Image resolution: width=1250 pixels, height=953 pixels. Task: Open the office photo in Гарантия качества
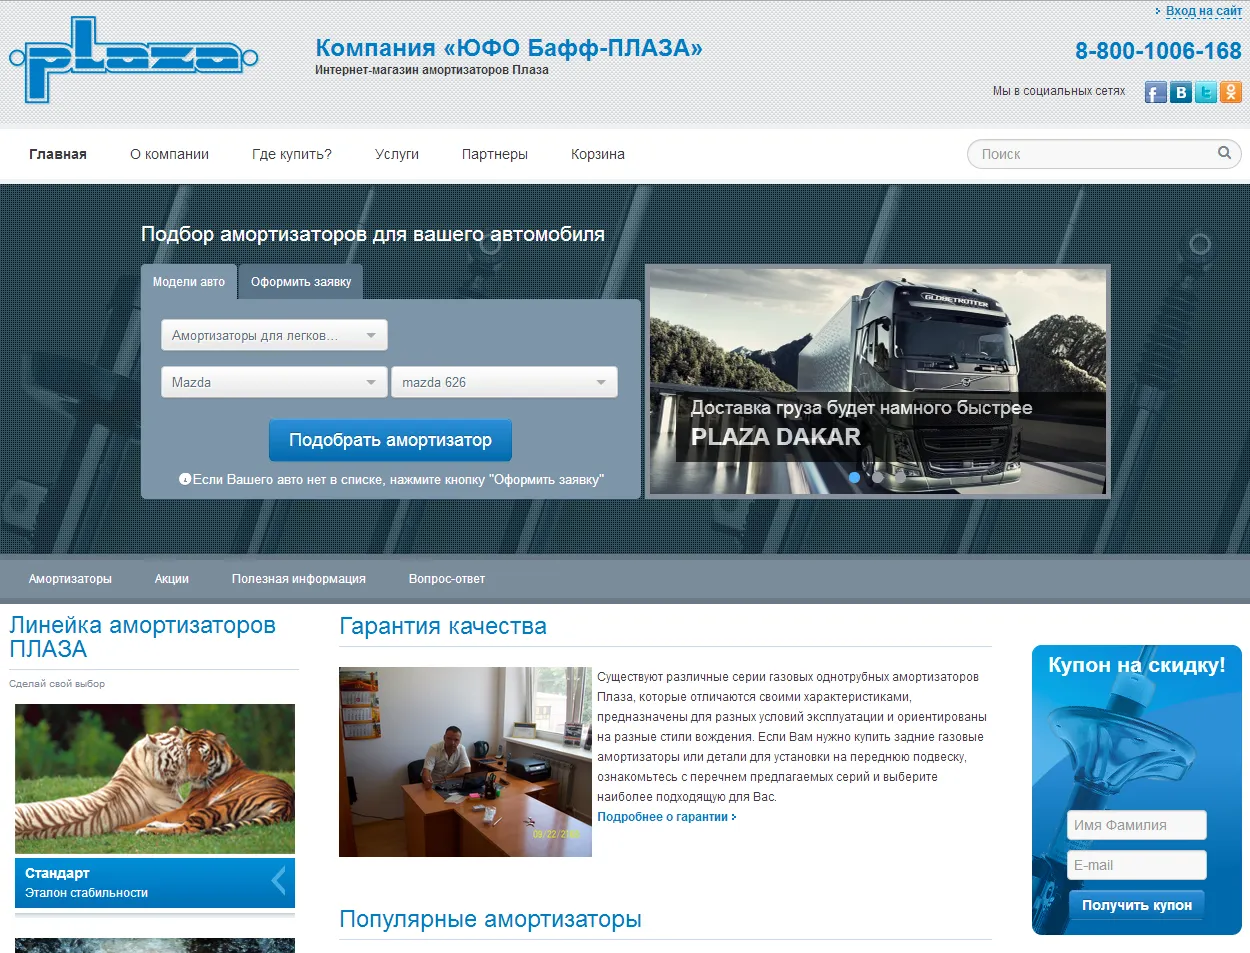tap(465, 762)
